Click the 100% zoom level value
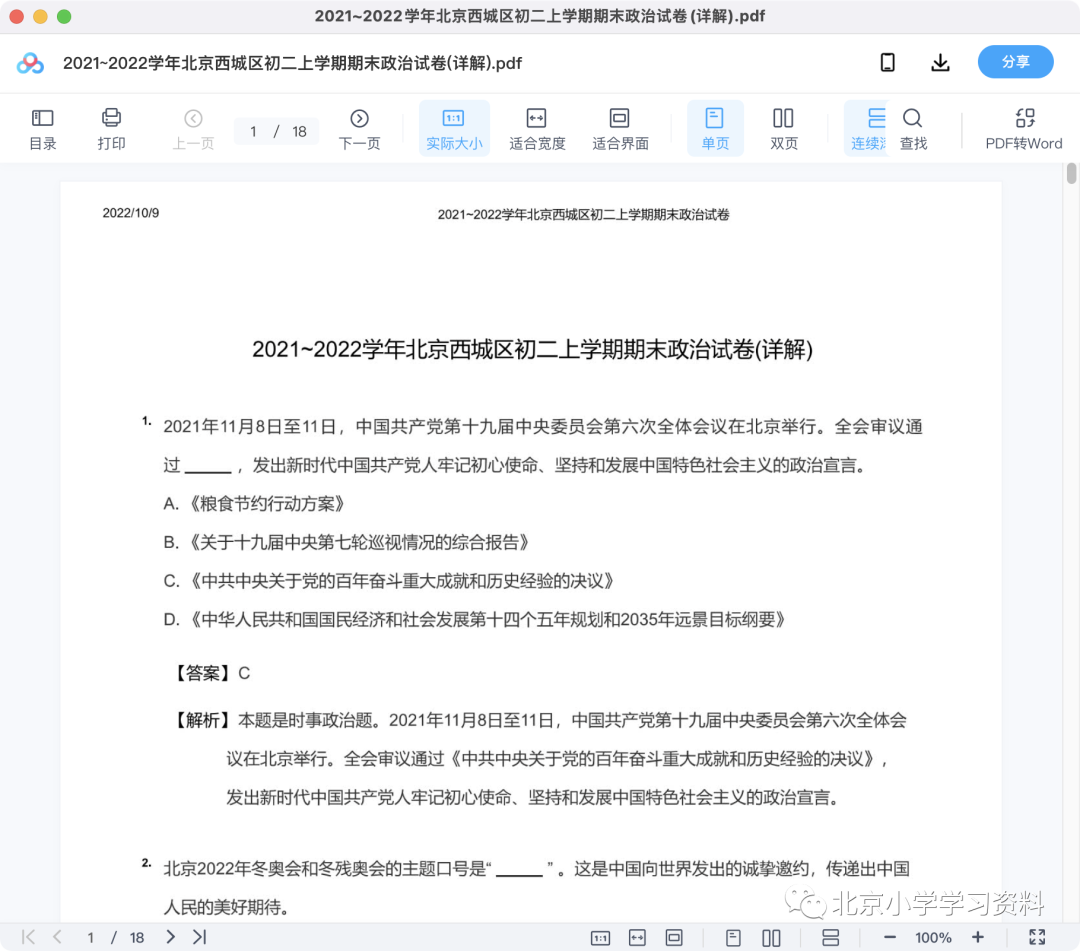1080x951 pixels. [933, 937]
